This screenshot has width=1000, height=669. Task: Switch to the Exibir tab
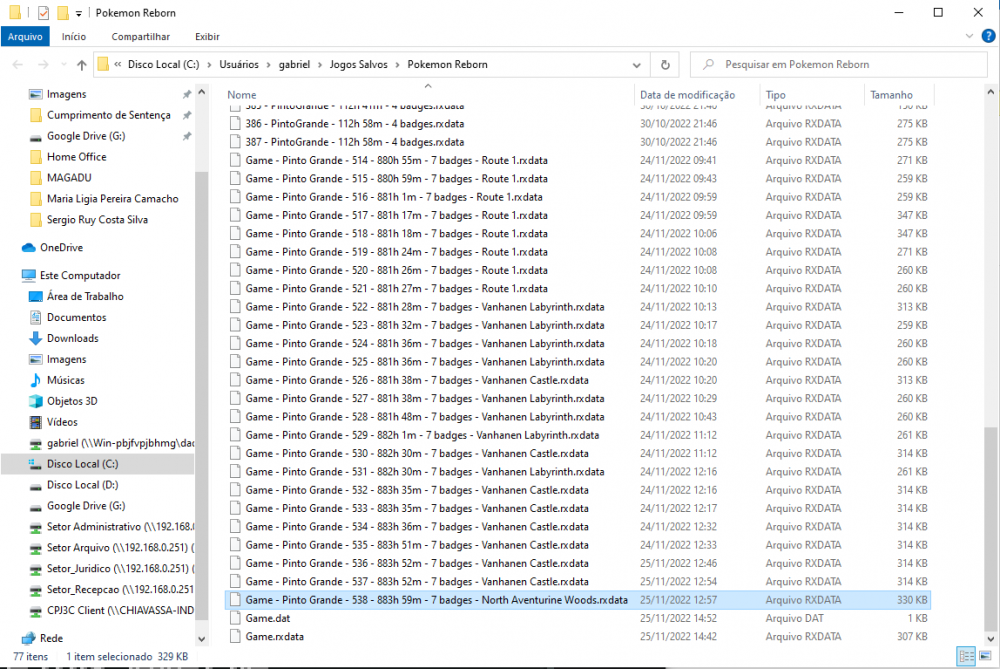(207, 37)
